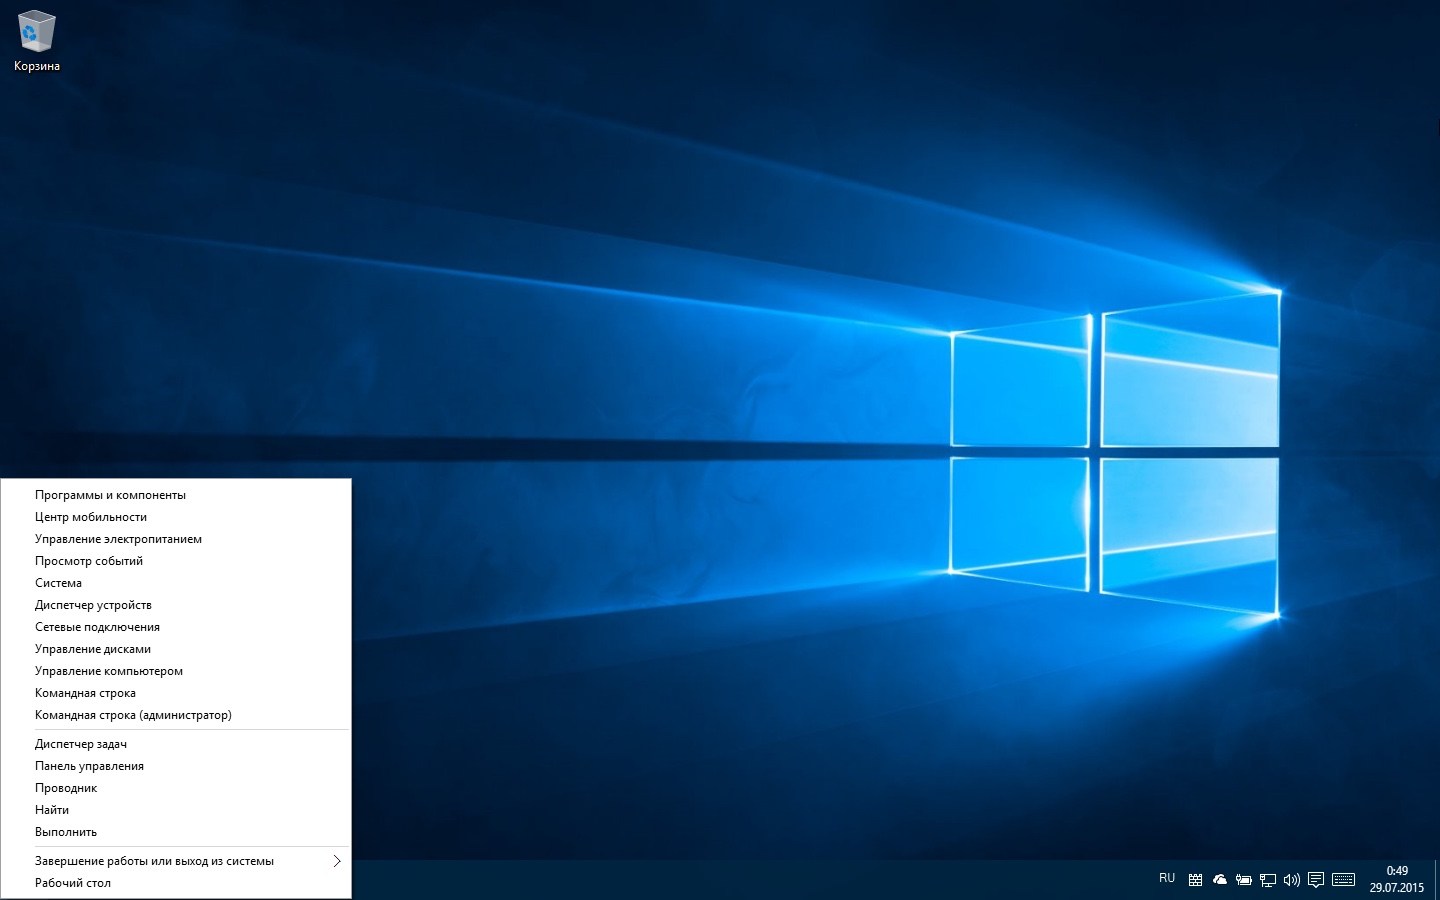Click the battery power tray icon
The width and height of the screenshot is (1440, 900).
(1243, 880)
